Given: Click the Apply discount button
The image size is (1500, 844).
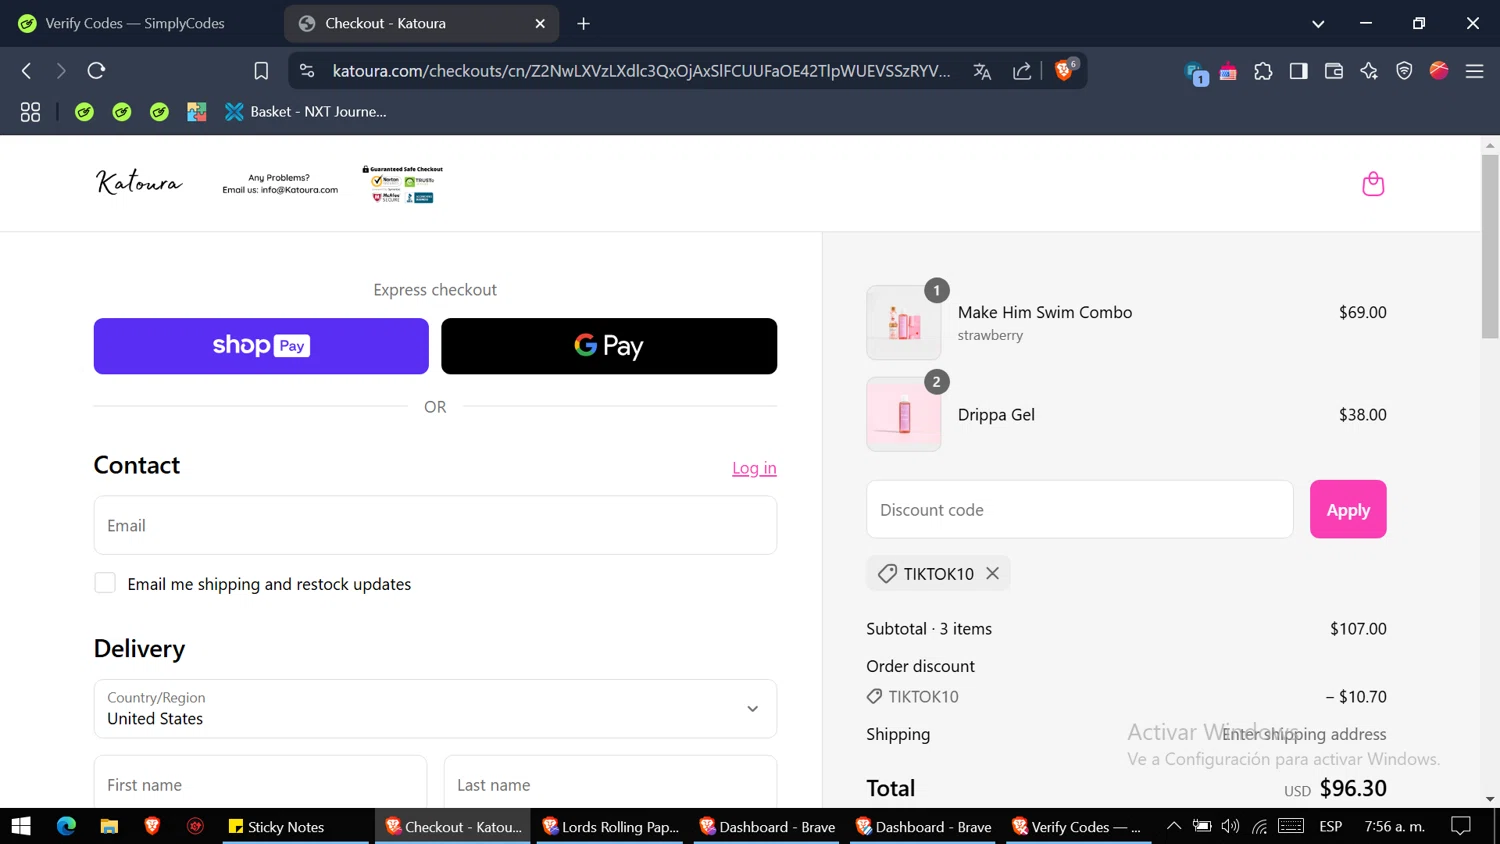Looking at the screenshot, I should 1348,509.
